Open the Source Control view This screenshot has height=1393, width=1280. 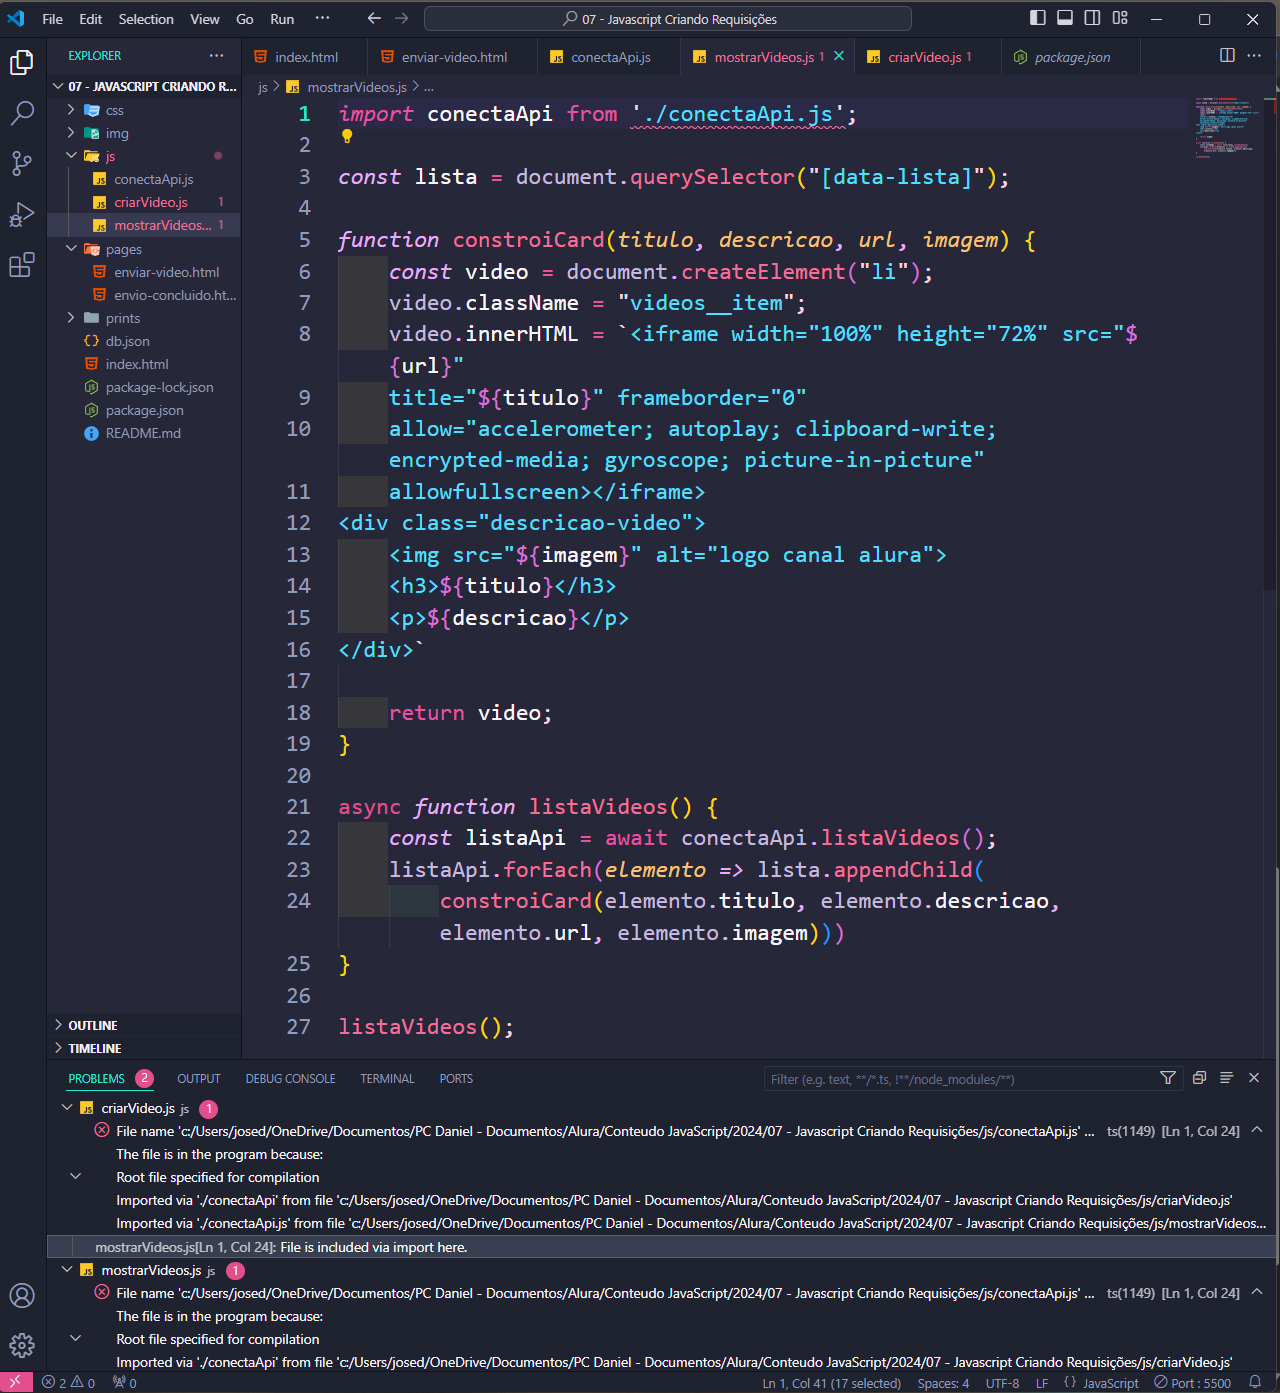coord(22,163)
